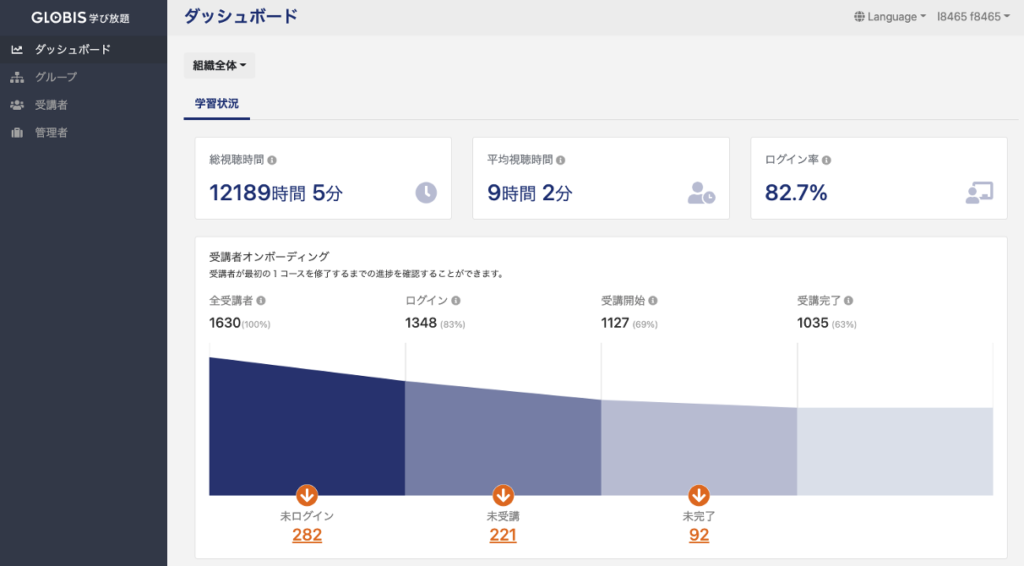
Task: Open the l8465 f8465 user menu
Action: (x=973, y=17)
